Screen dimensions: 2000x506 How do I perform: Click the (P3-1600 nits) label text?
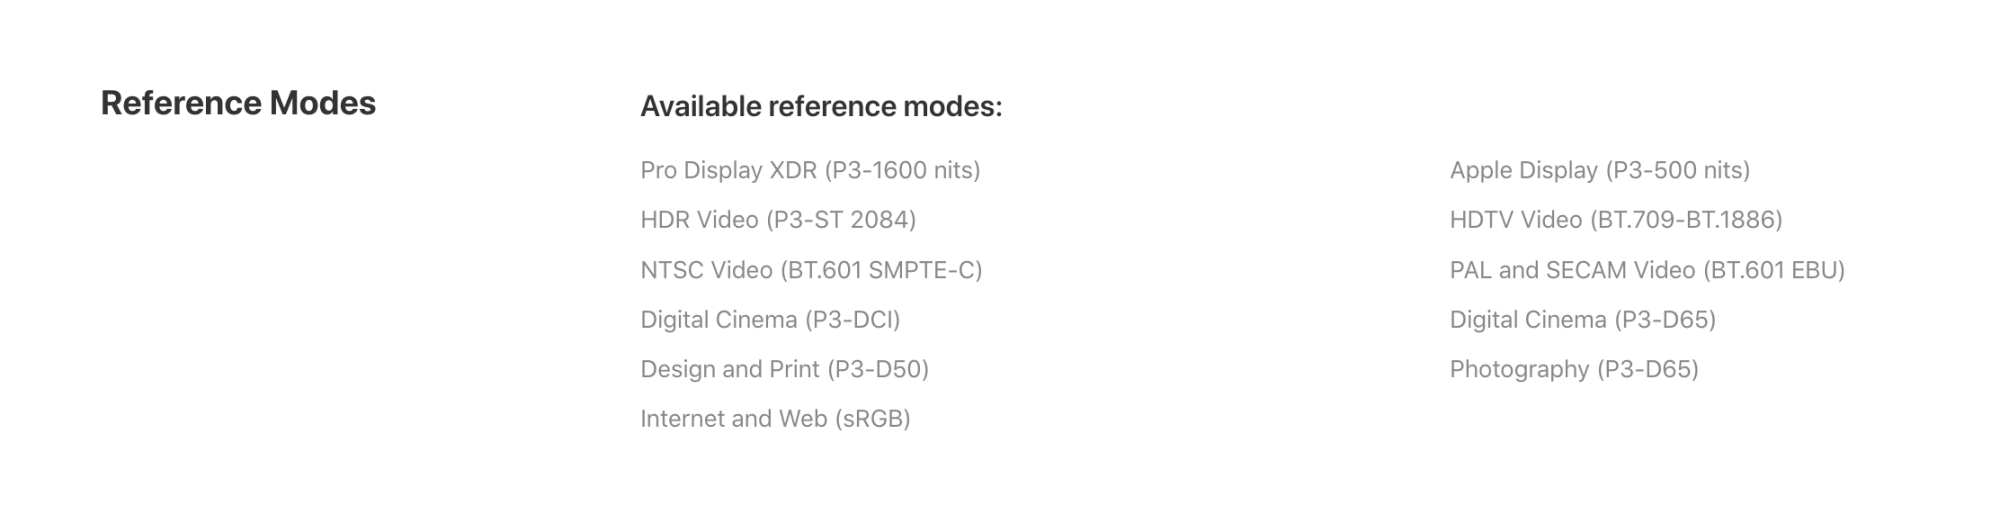tap(902, 170)
